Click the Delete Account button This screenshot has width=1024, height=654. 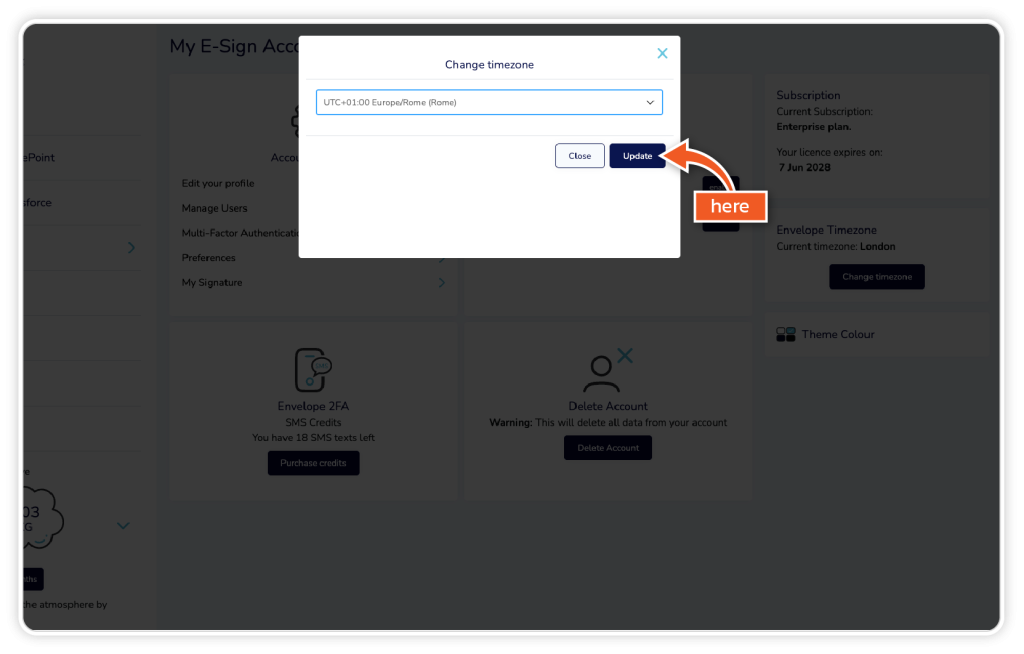pos(608,448)
